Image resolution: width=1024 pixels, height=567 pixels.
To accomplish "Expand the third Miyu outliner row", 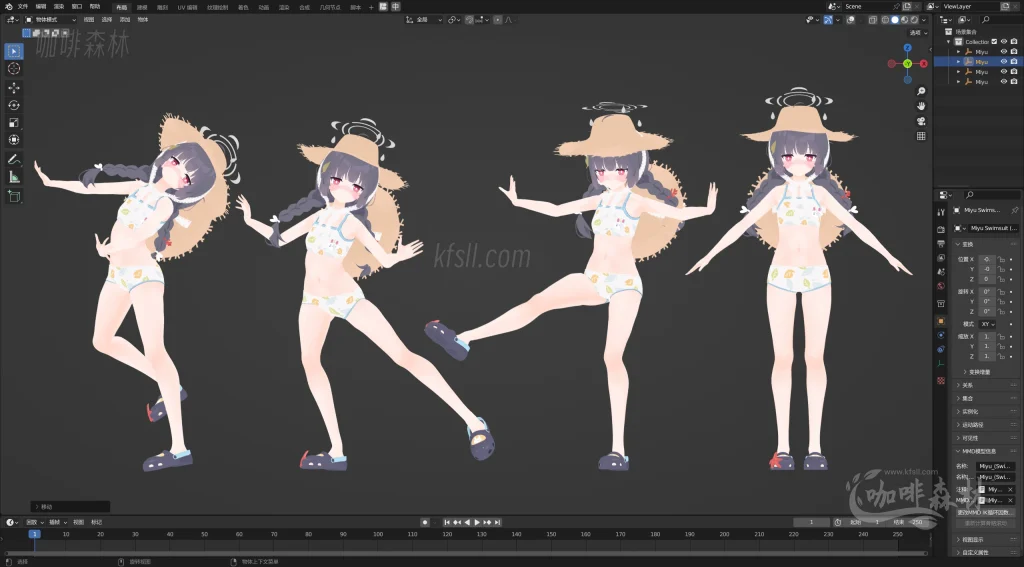I will pyautogui.click(x=959, y=72).
